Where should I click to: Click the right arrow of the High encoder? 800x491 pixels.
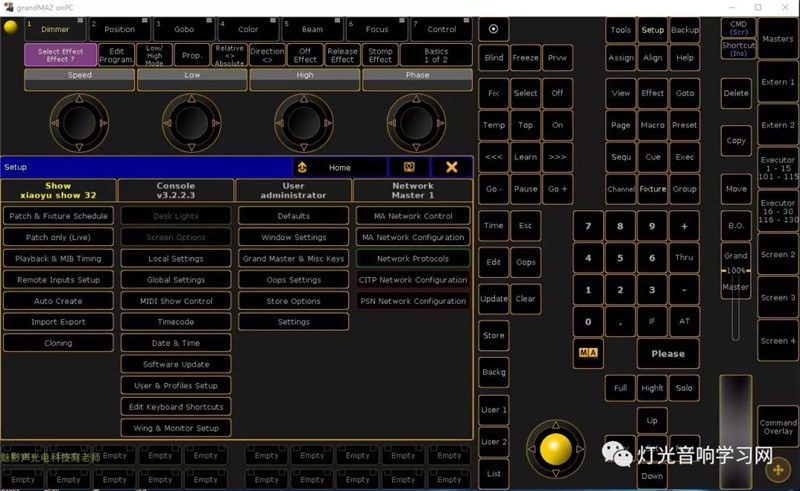click(328, 123)
